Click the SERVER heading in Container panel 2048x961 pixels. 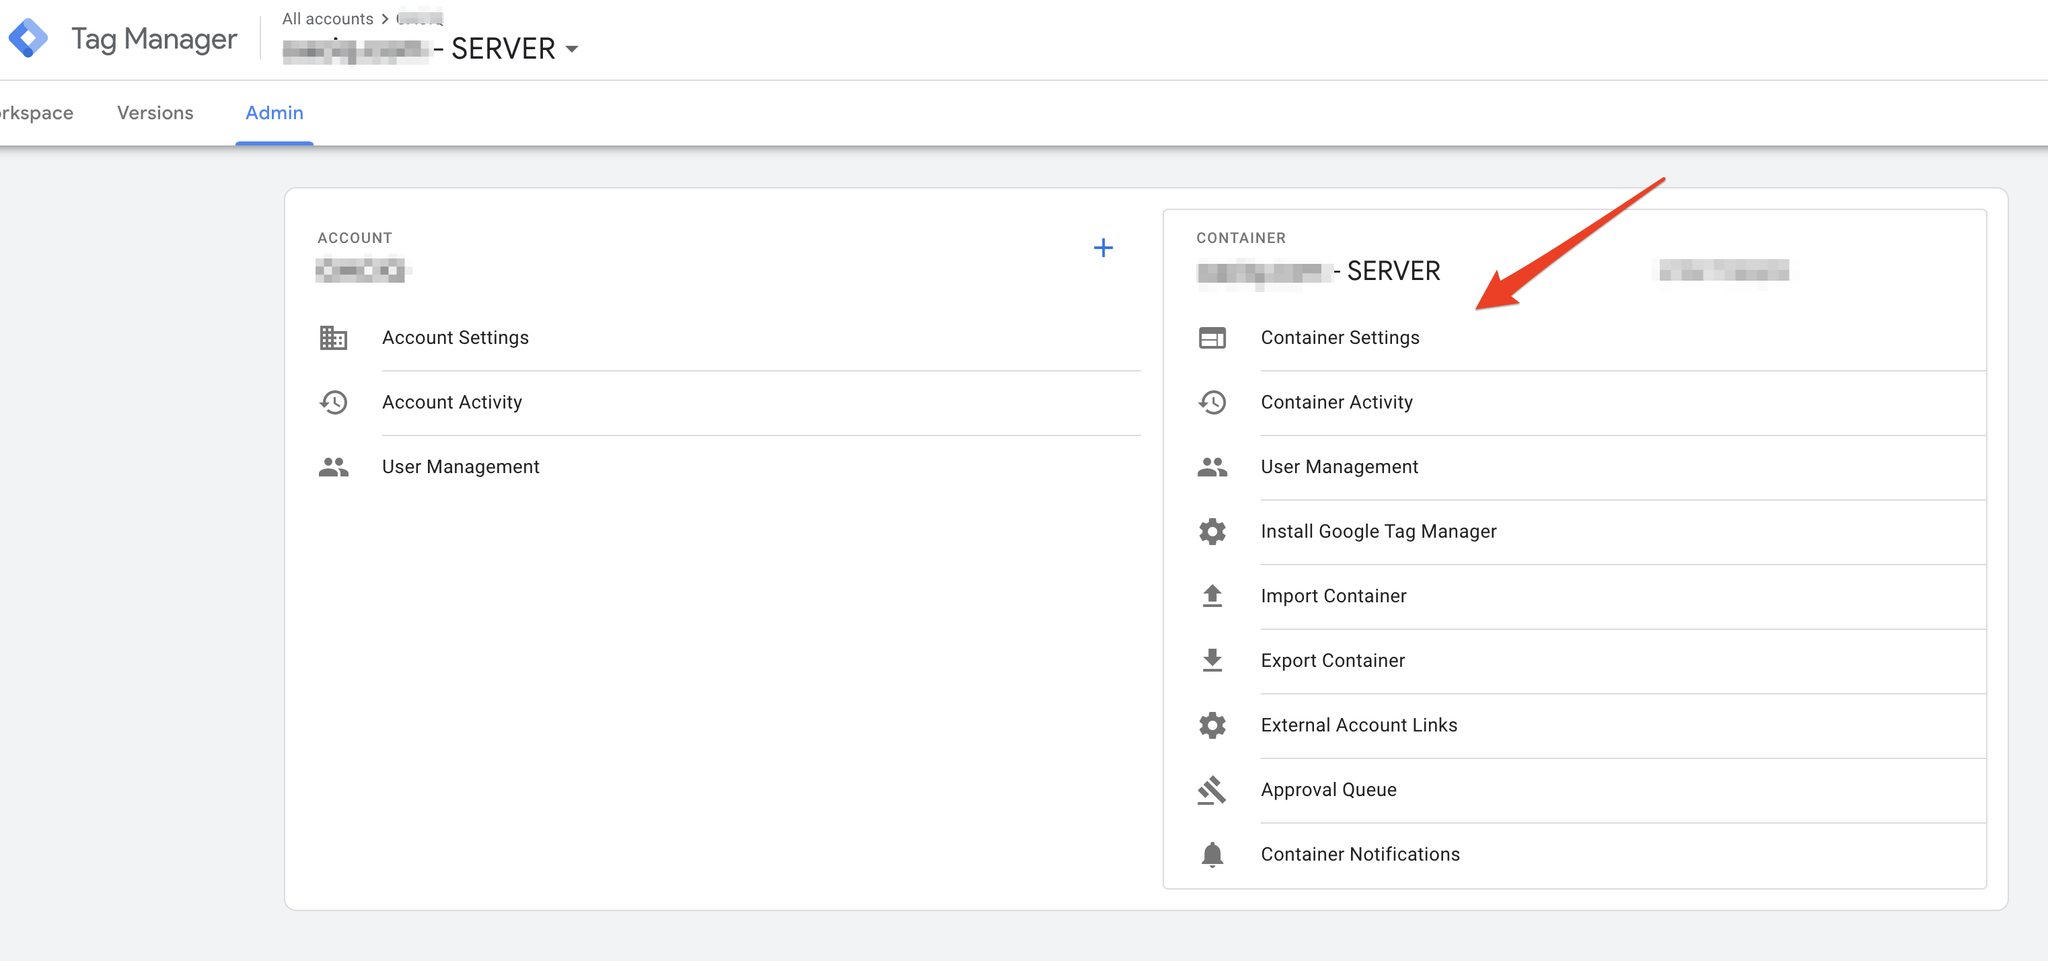click(1394, 271)
